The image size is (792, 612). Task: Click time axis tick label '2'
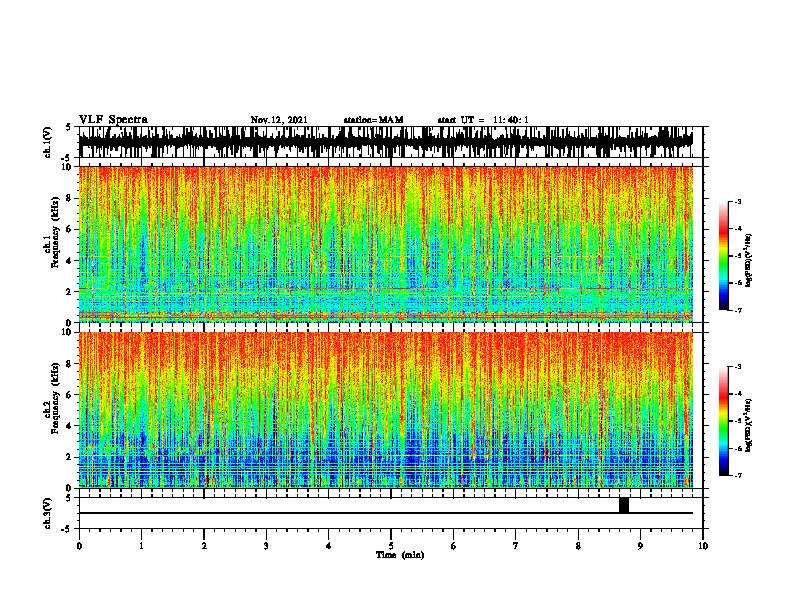pyautogui.click(x=204, y=546)
